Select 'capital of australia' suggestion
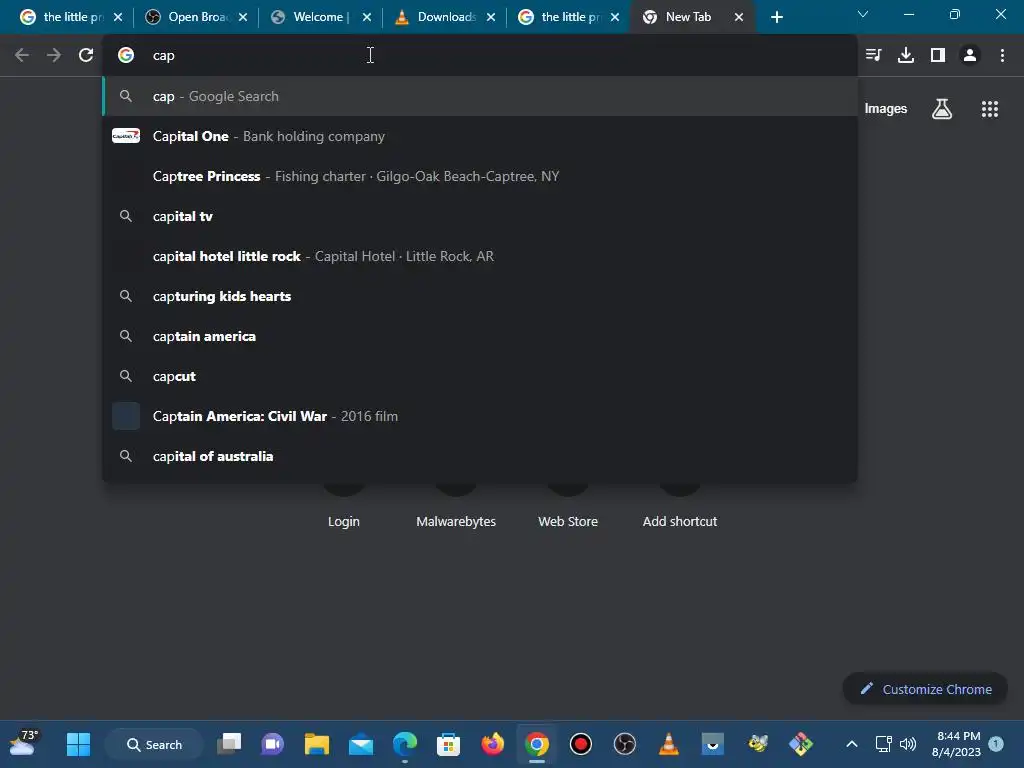The height and width of the screenshot is (768, 1024). coord(480,456)
